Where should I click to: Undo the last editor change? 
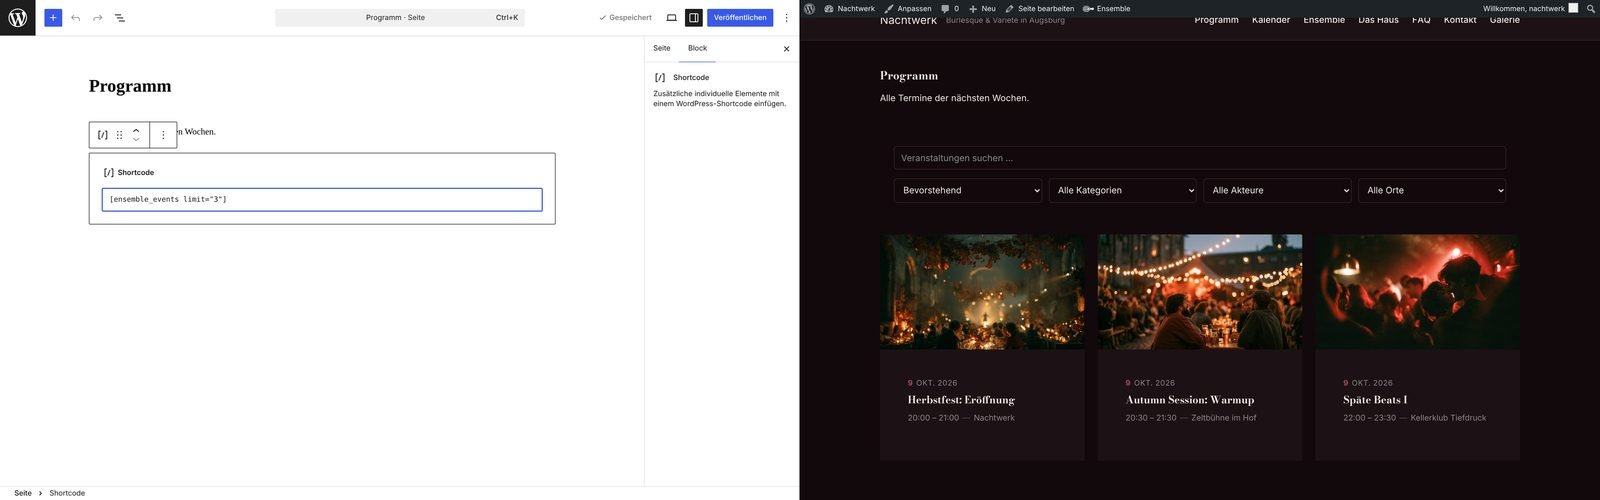click(x=75, y=17)
